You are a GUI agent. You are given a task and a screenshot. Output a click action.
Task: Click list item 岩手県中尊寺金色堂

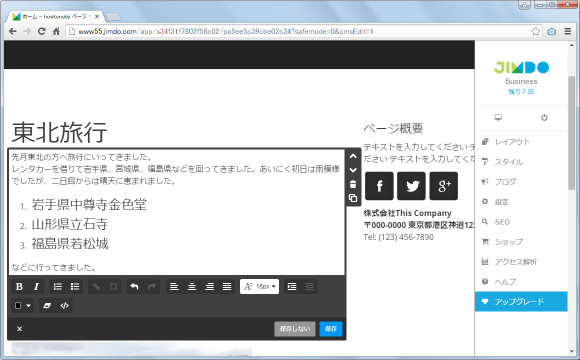tap(89, 205)
